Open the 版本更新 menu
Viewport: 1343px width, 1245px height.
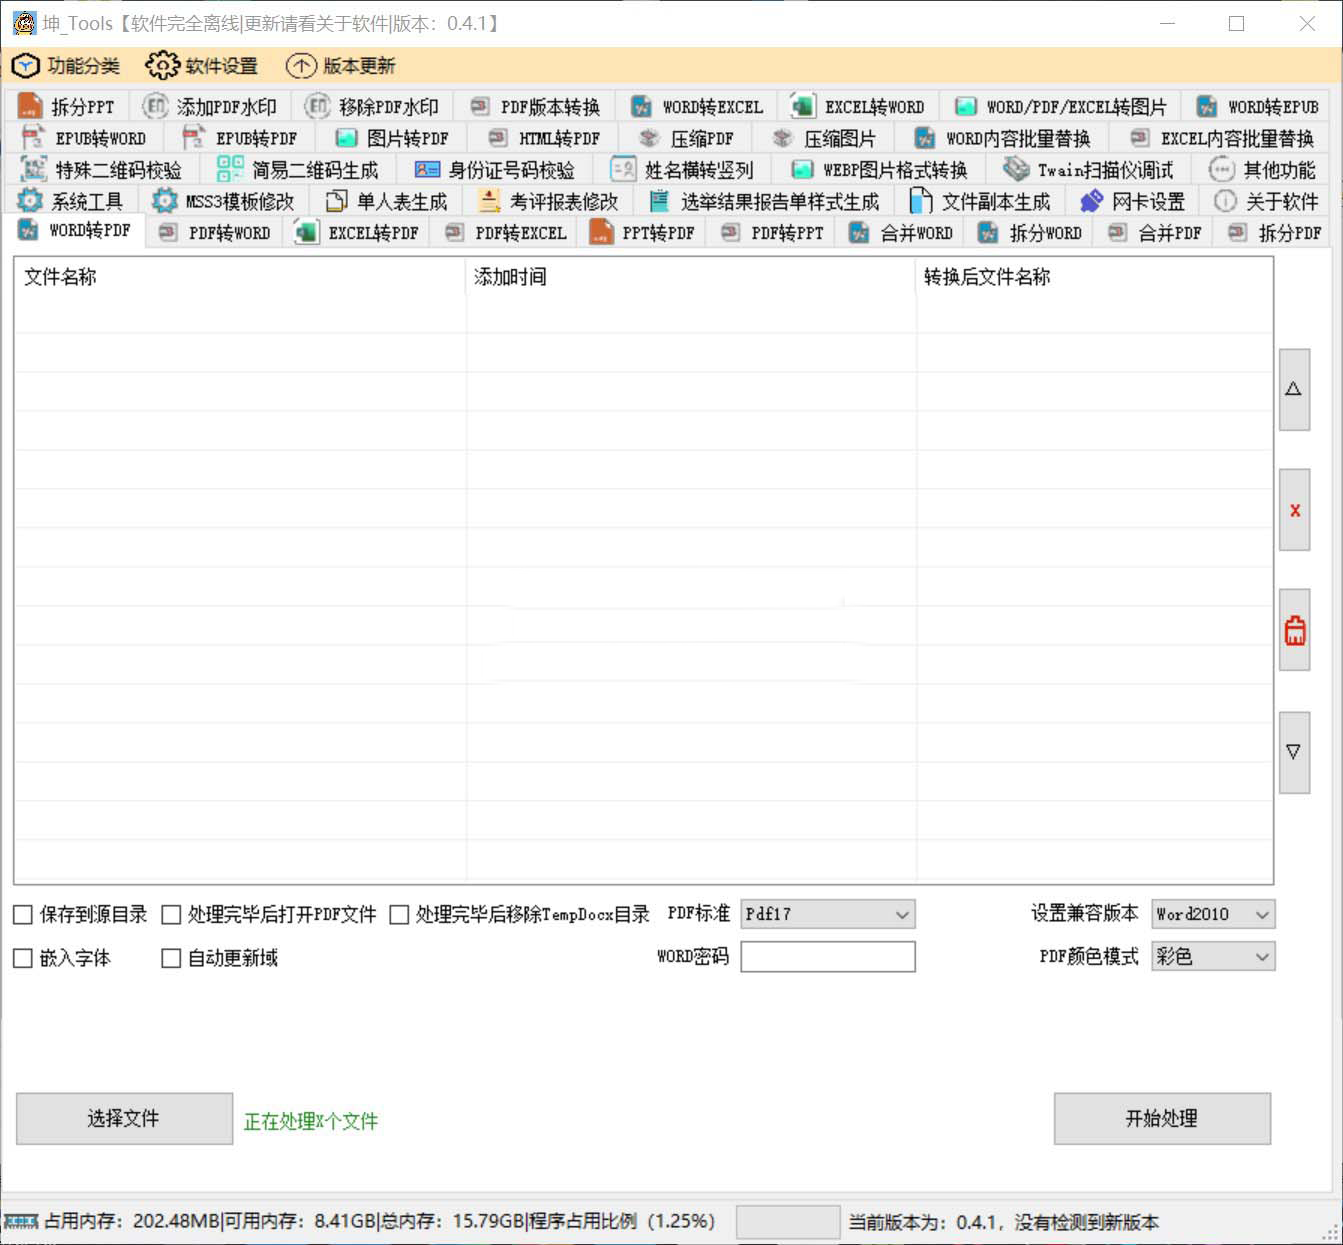341,66
